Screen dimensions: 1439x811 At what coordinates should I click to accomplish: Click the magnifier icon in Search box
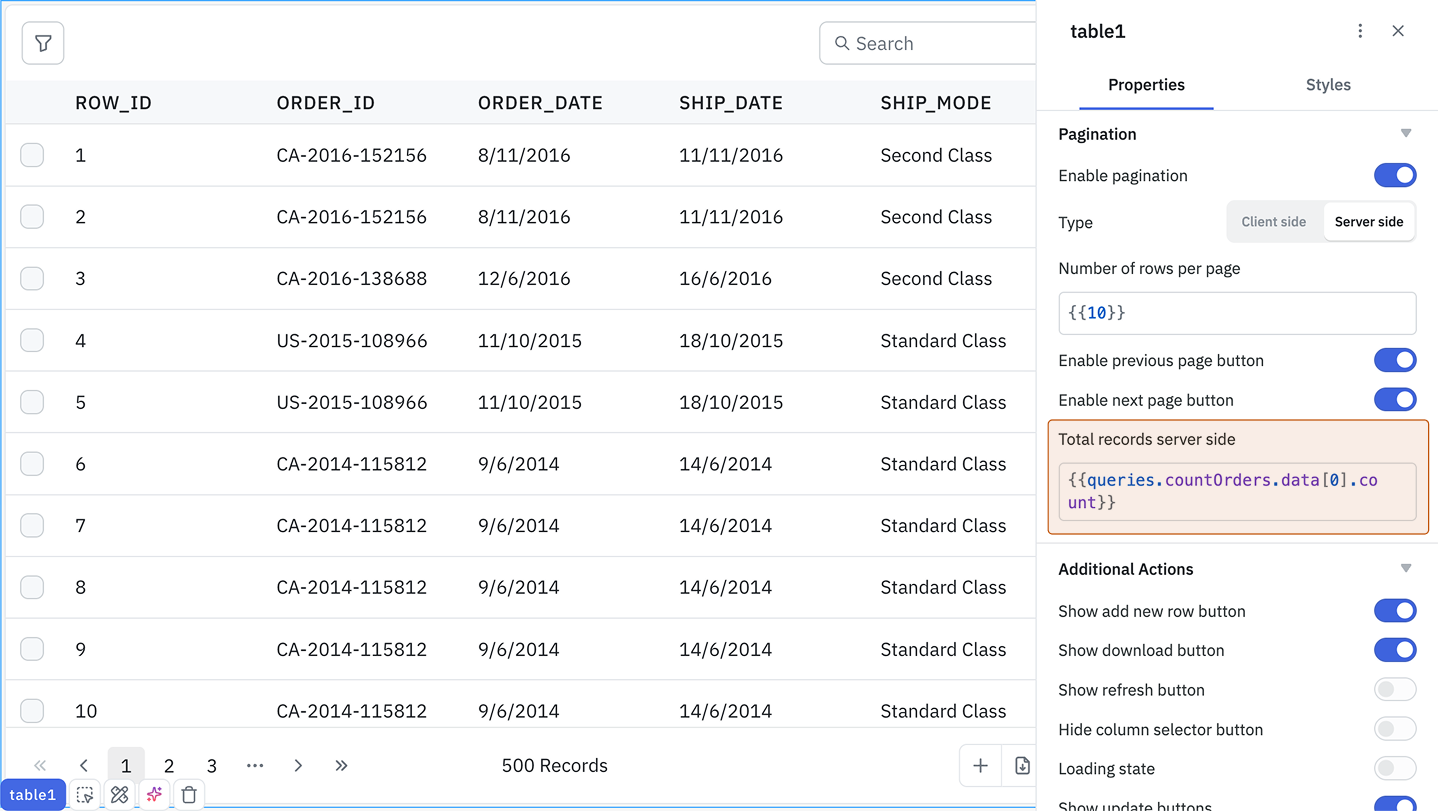(842, 43)
